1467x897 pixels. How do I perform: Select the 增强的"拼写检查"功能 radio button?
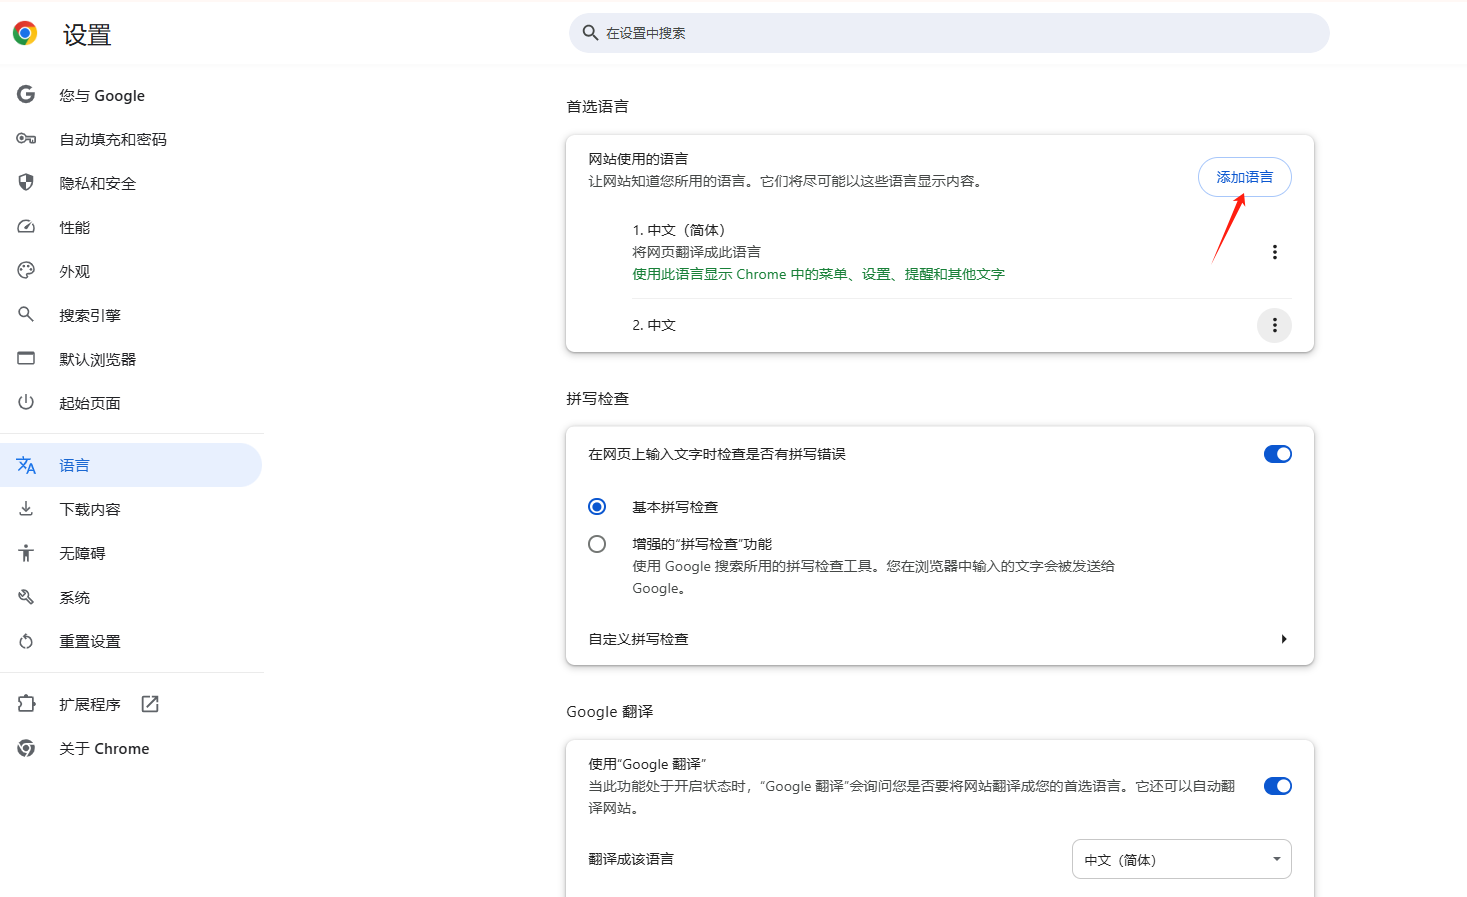[x=597, y=544]
